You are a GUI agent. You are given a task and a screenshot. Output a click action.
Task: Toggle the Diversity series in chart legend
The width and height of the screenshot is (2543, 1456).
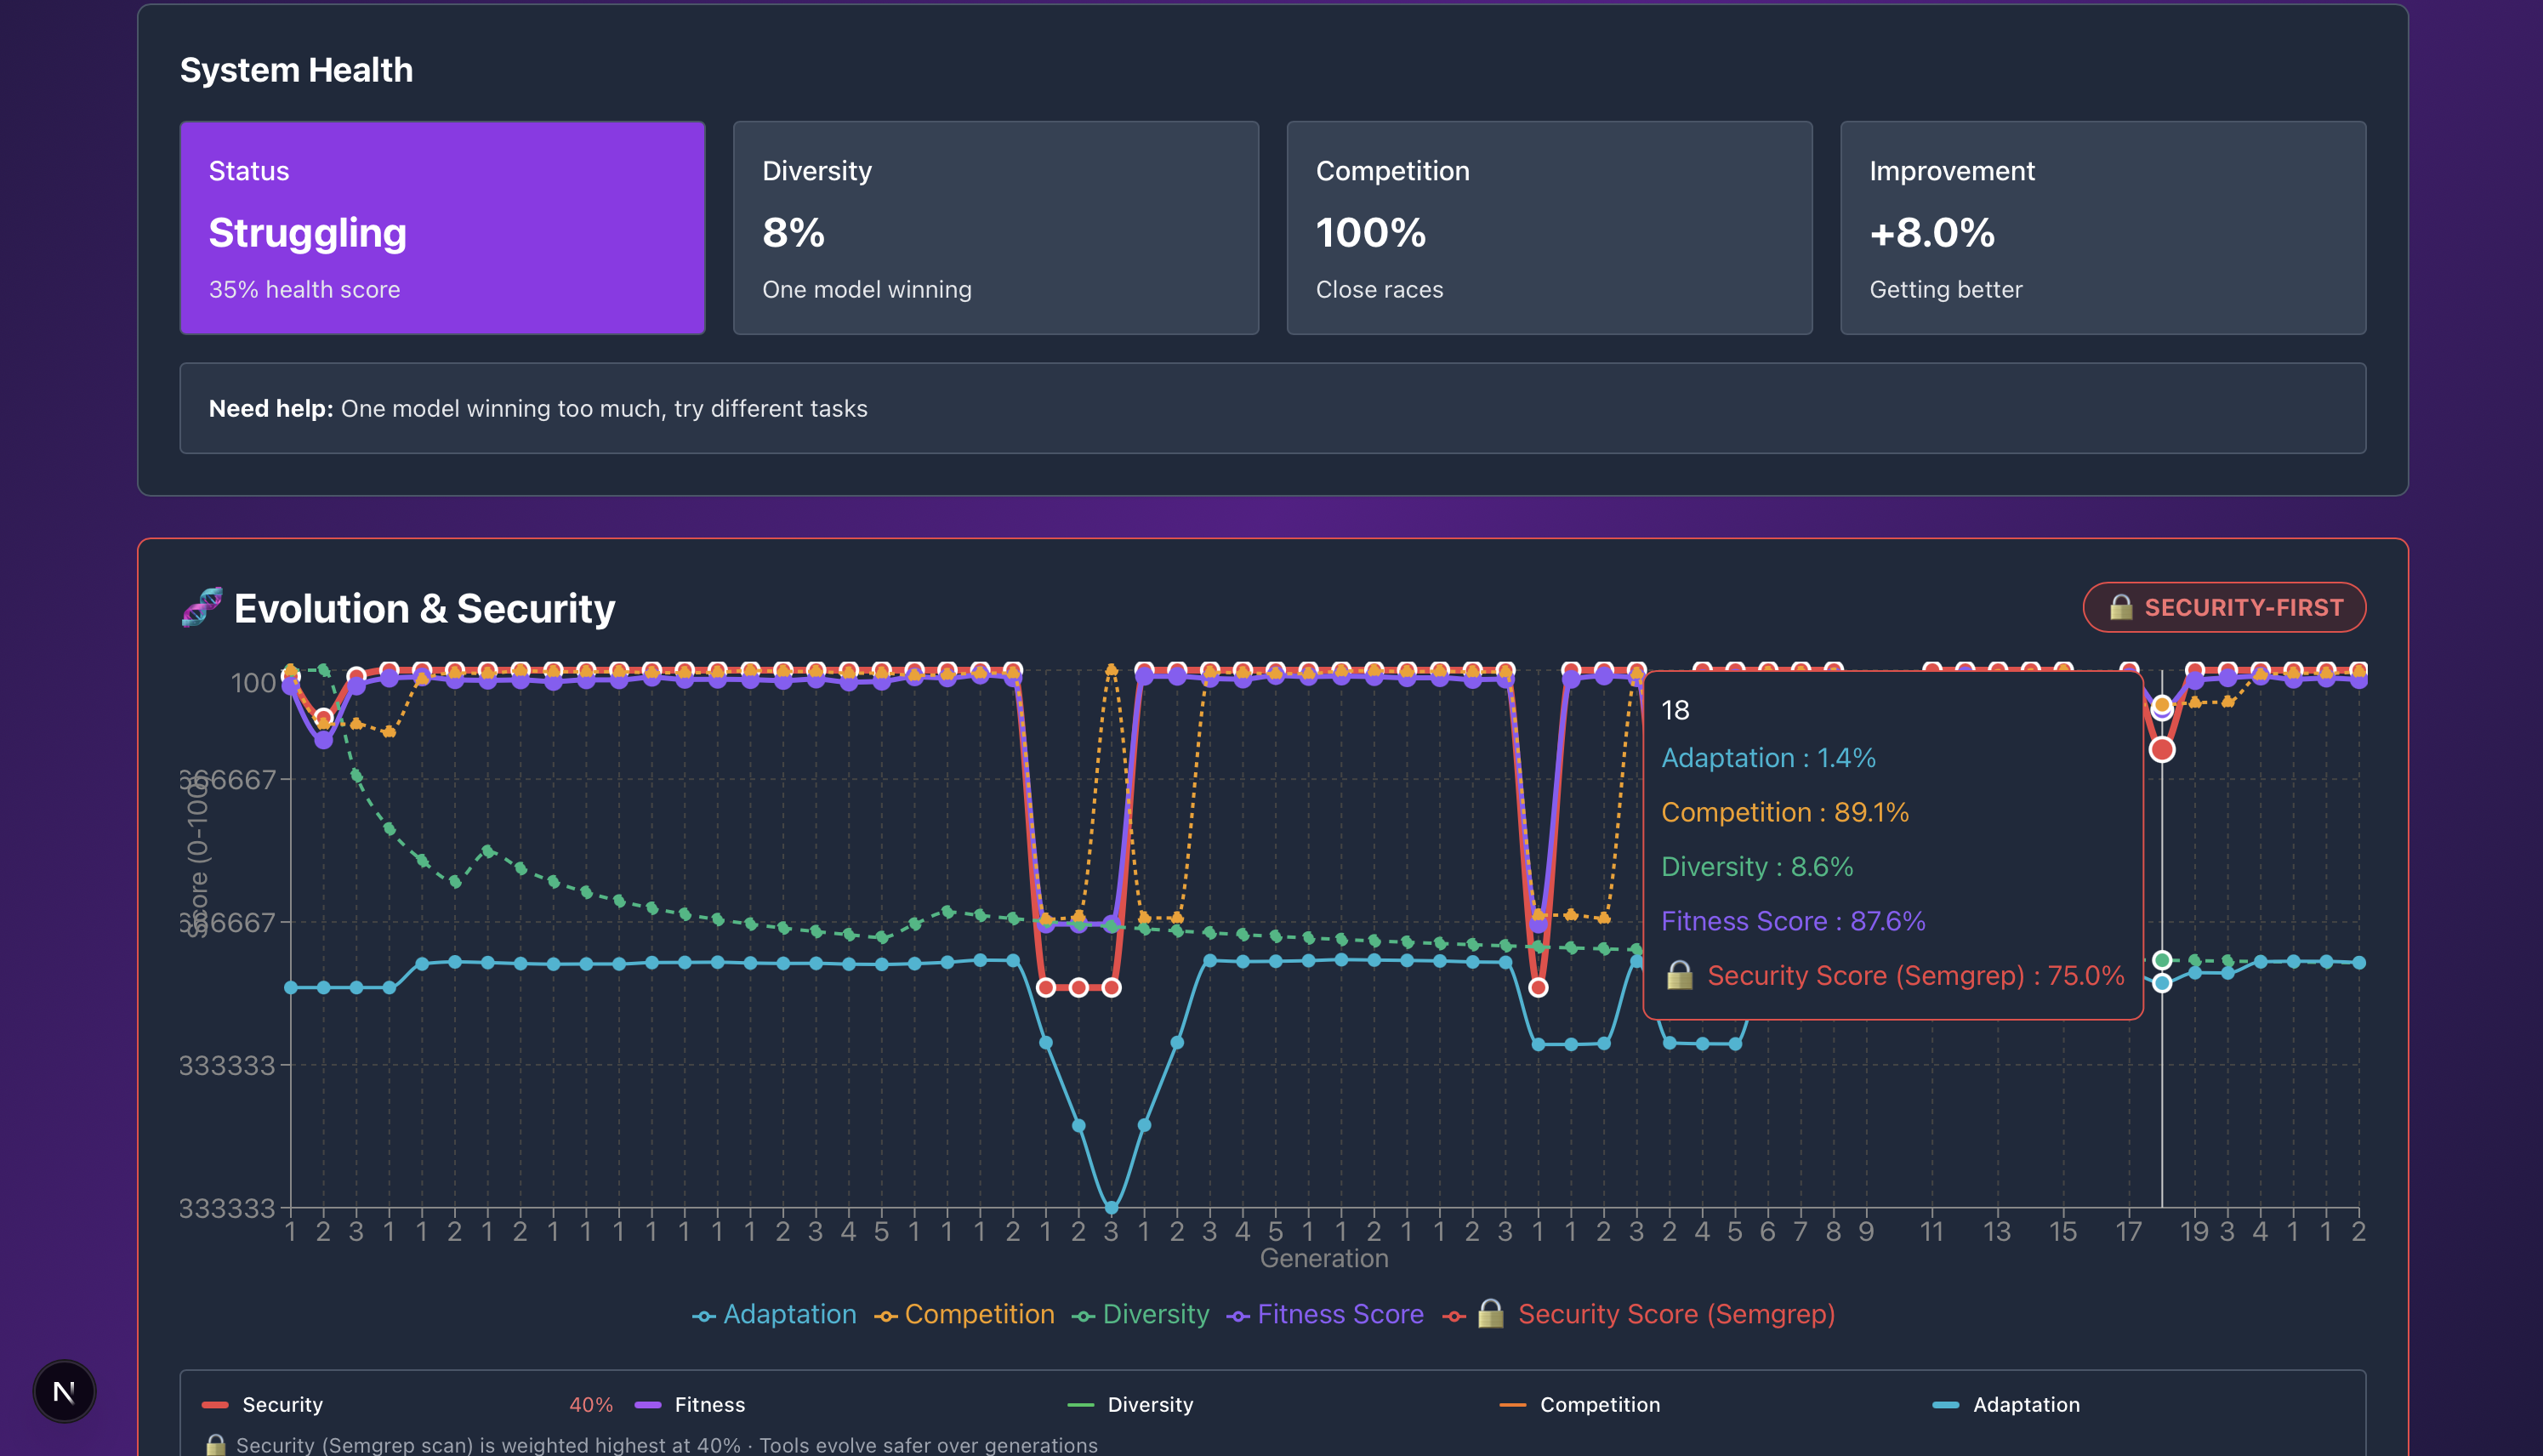click(x=1155, y=1314)
